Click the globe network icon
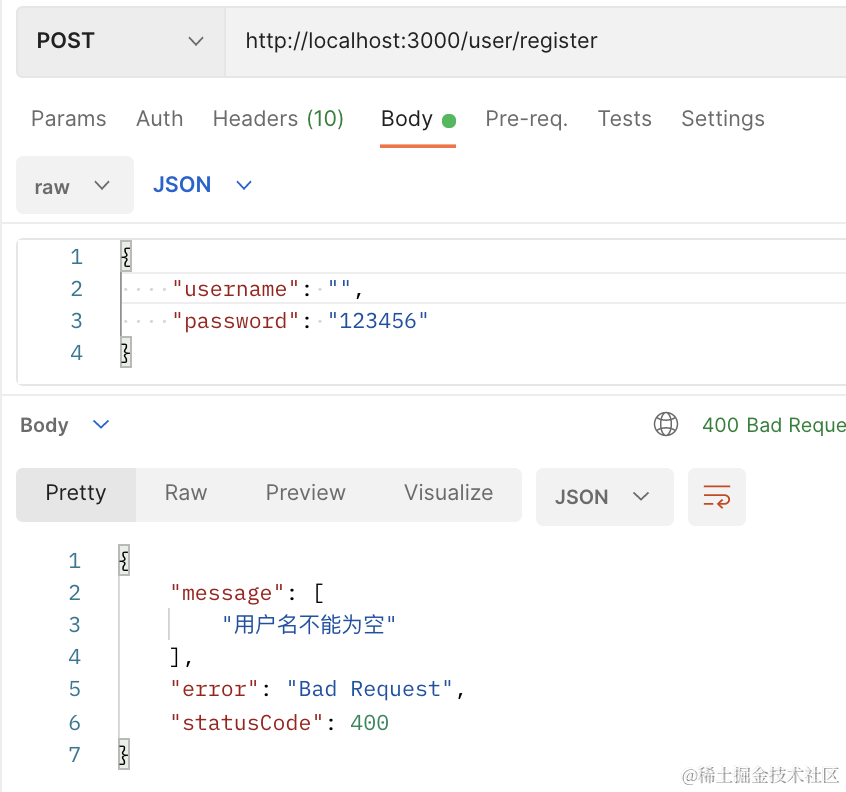Viewport: 846px width, 792px height. pos(666,424)
